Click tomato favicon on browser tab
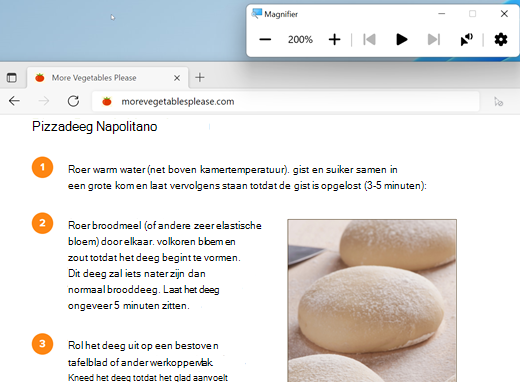The height and width of the screenshot is (382, 520). tap(40, 78)
